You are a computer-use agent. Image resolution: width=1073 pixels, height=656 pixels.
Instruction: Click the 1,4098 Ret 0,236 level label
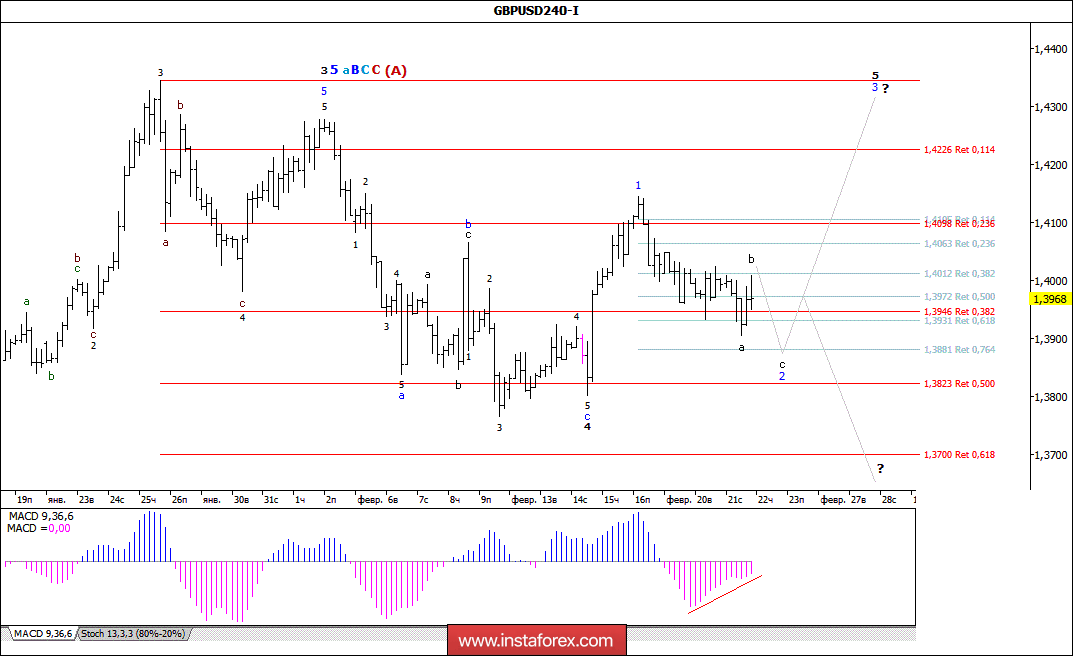[959, 224]
